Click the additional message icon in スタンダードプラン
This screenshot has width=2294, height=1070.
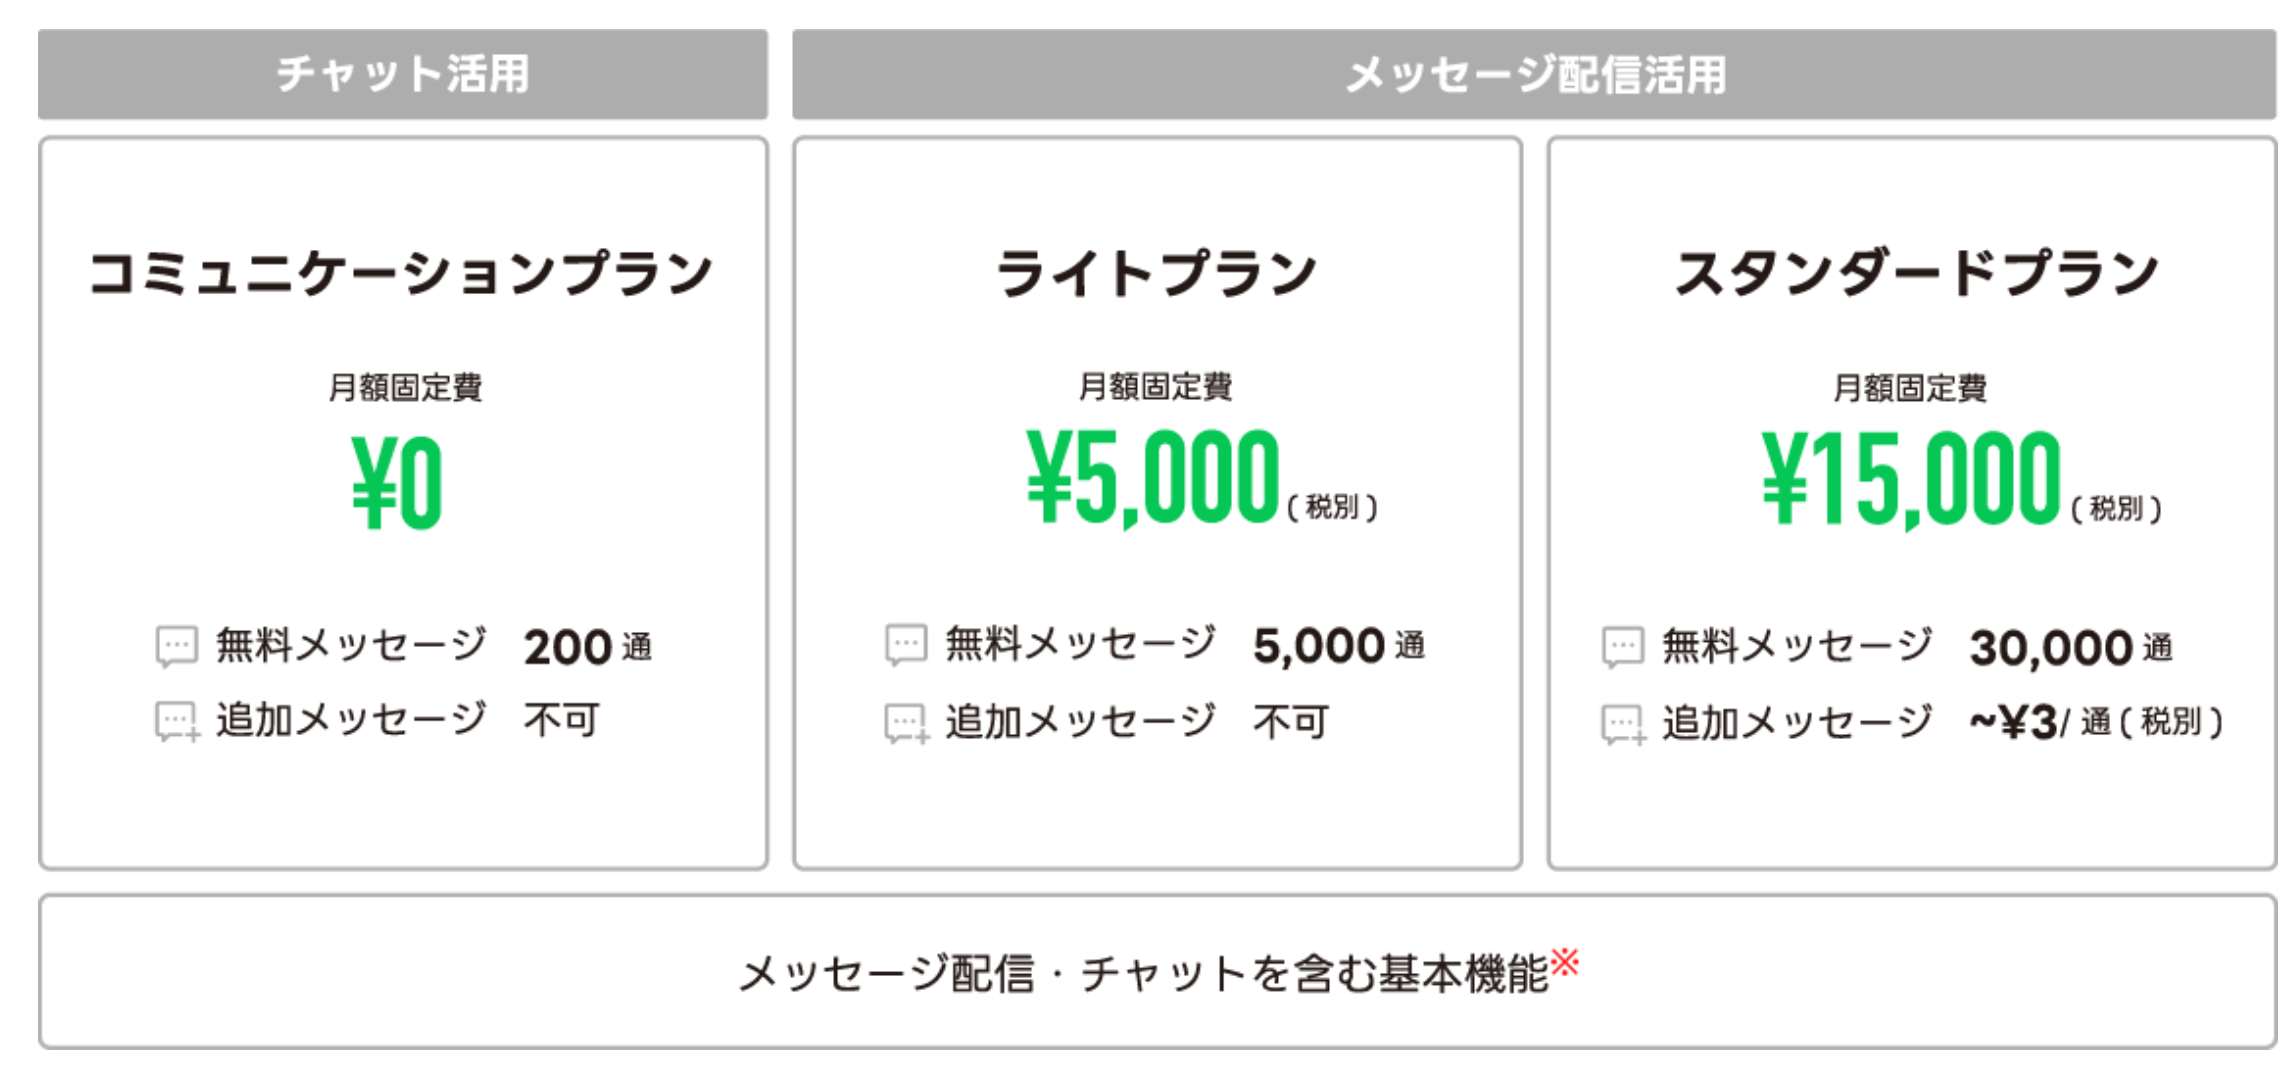point(1623,725)
